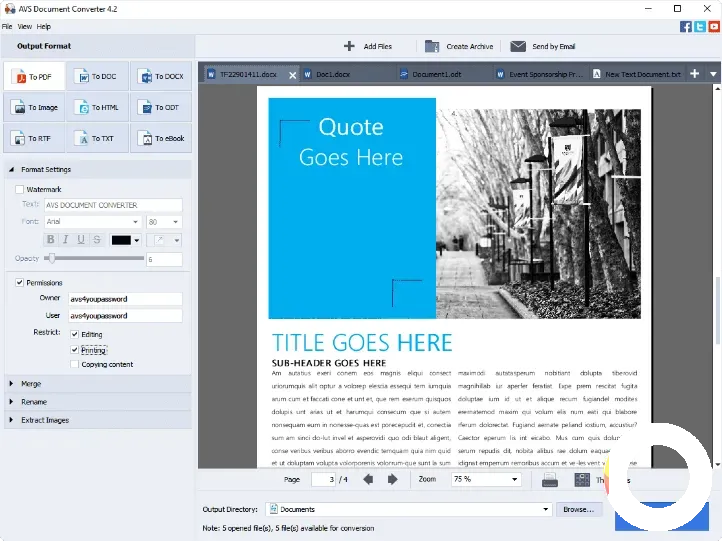
Task: Select the To DOCX output format
Action: [x=161, y=76]
